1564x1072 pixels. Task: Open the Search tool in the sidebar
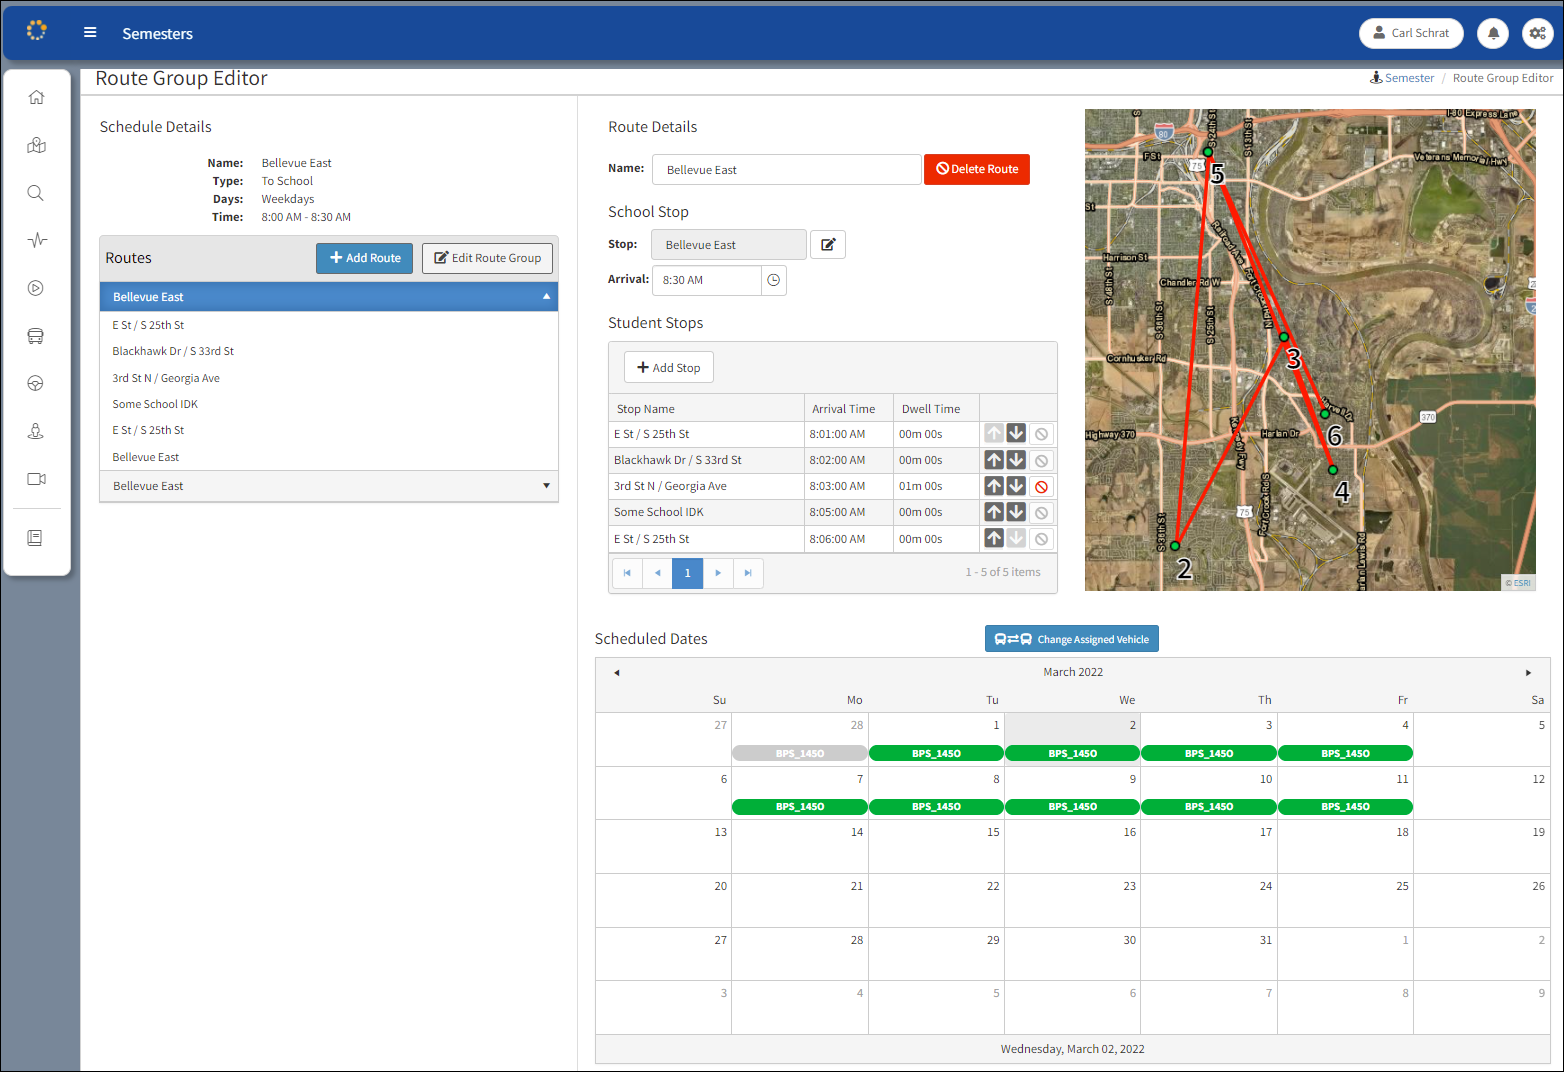click(x=36, y=193)
